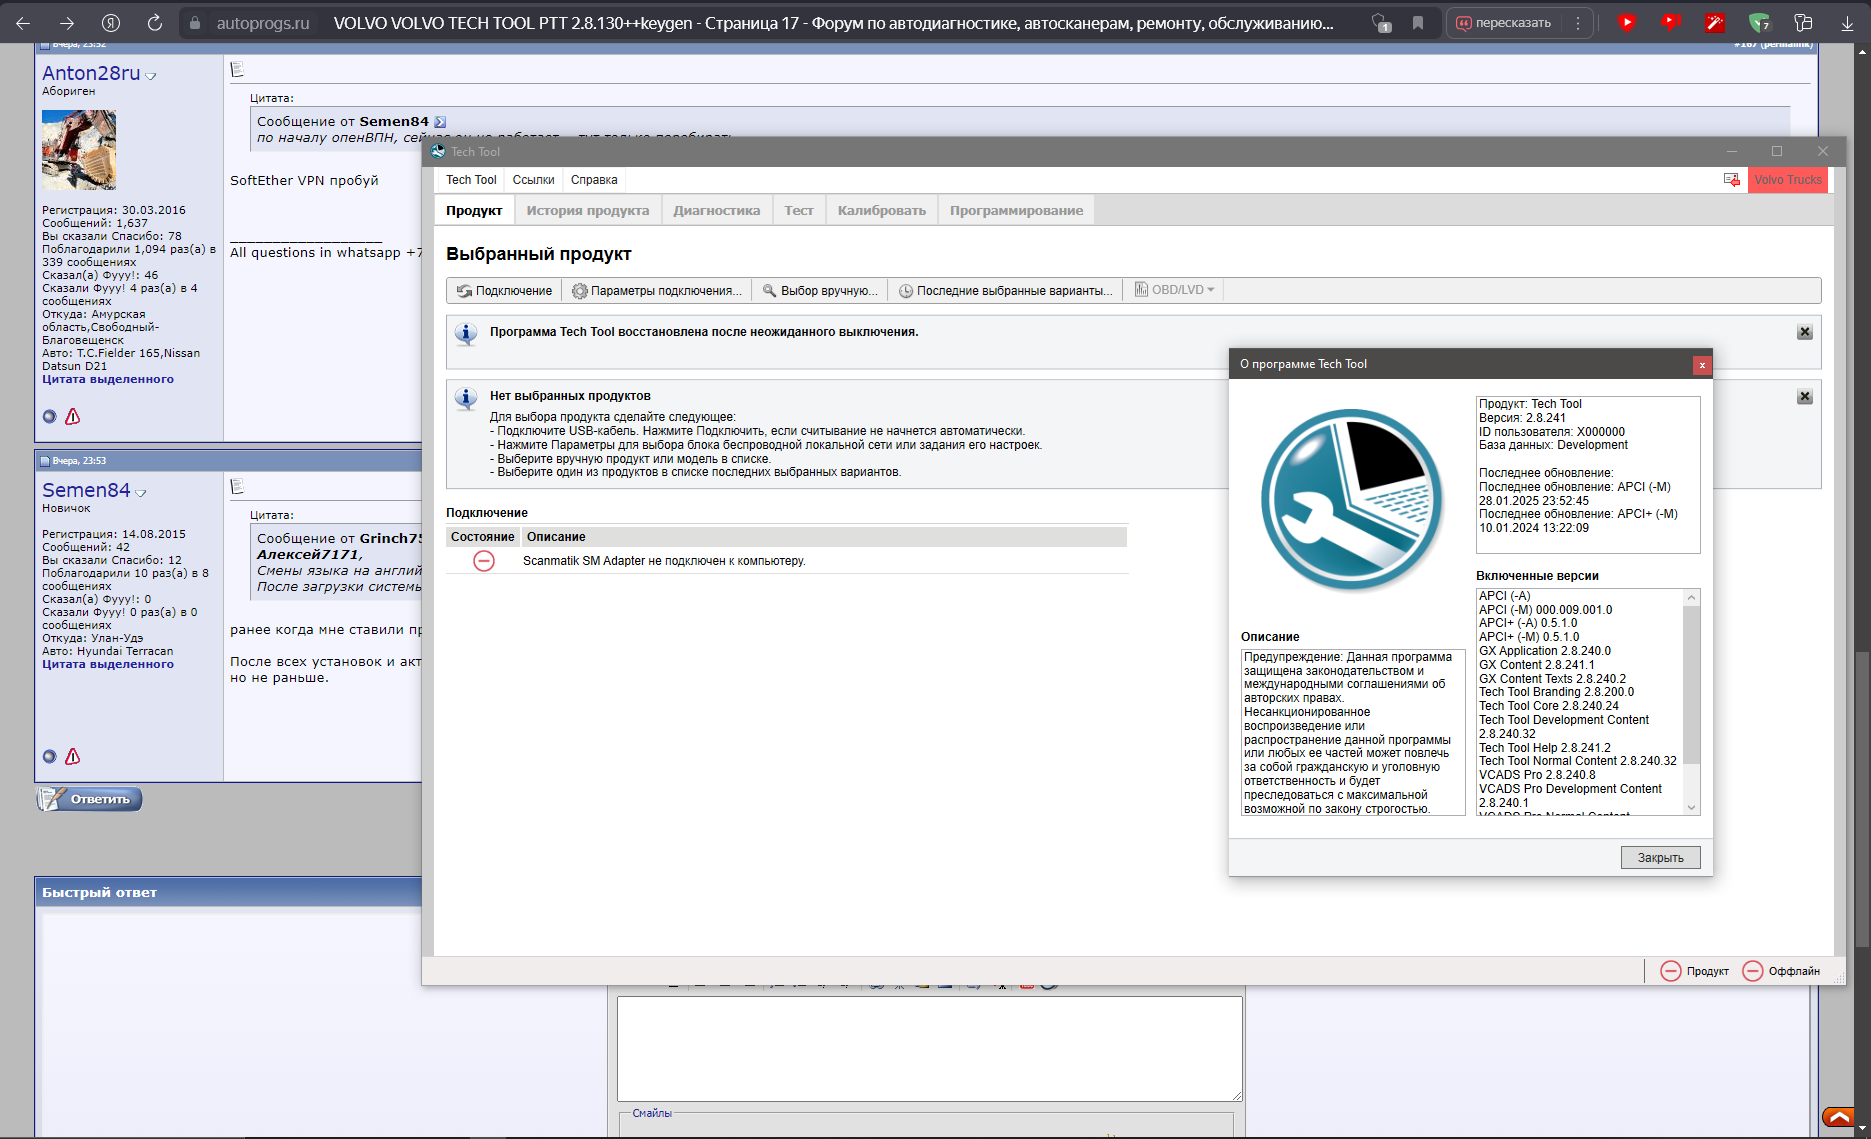Go back with the browser back arrow
The image size is (1871, 1139).
click(x=23, y=22)
